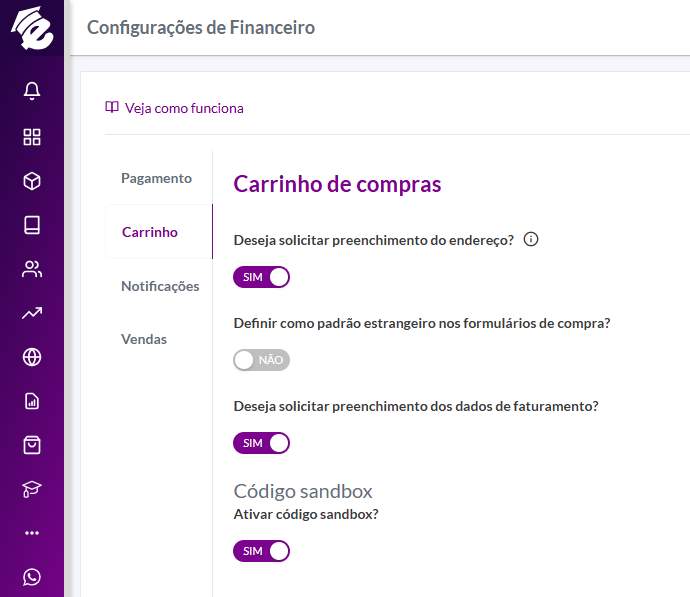Toggle billing data request switch
Screen dimensions: 690x597
[261, 443]
